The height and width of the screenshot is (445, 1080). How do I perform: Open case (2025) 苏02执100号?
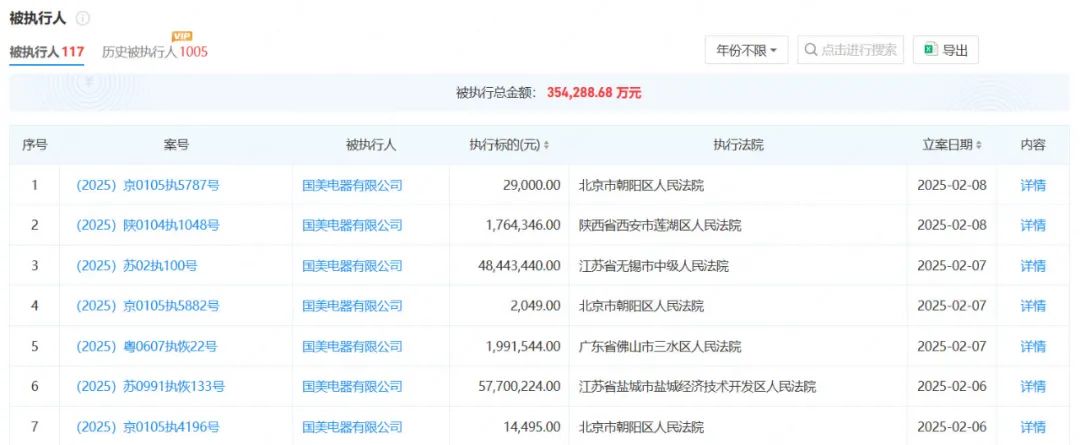pyautogui.click(x=137, y=266)
